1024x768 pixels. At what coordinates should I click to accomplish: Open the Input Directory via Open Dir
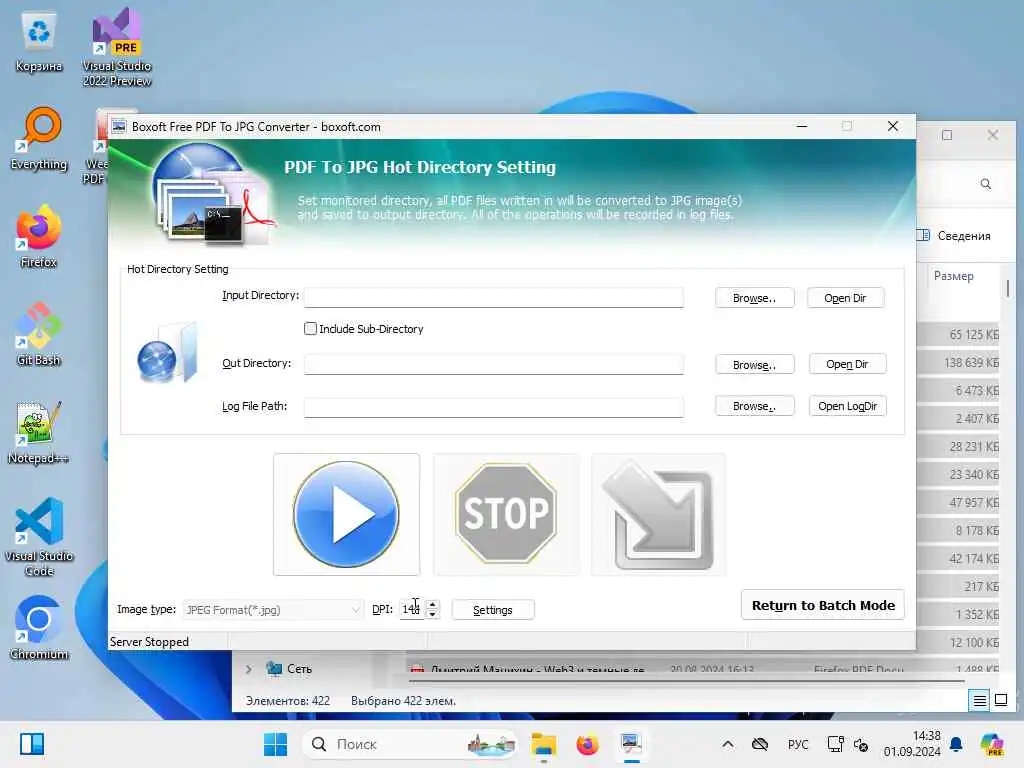pyautogui.click(x=845, y=298)
